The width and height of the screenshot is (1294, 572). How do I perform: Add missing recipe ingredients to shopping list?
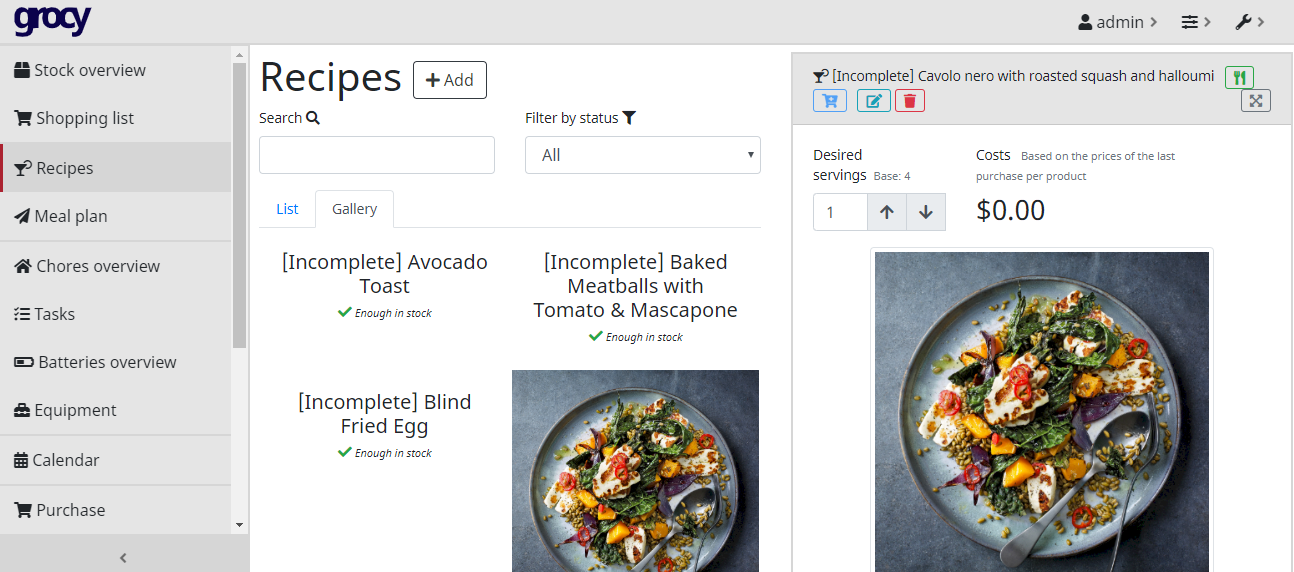pos(830,100)
